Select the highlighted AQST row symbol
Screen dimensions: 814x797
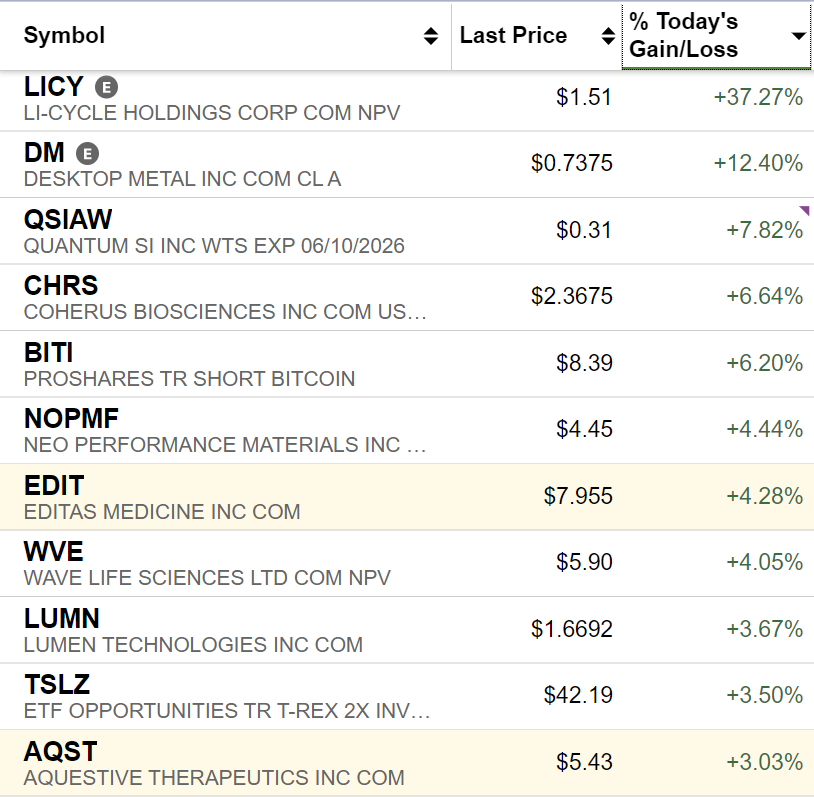click(60, 750)
